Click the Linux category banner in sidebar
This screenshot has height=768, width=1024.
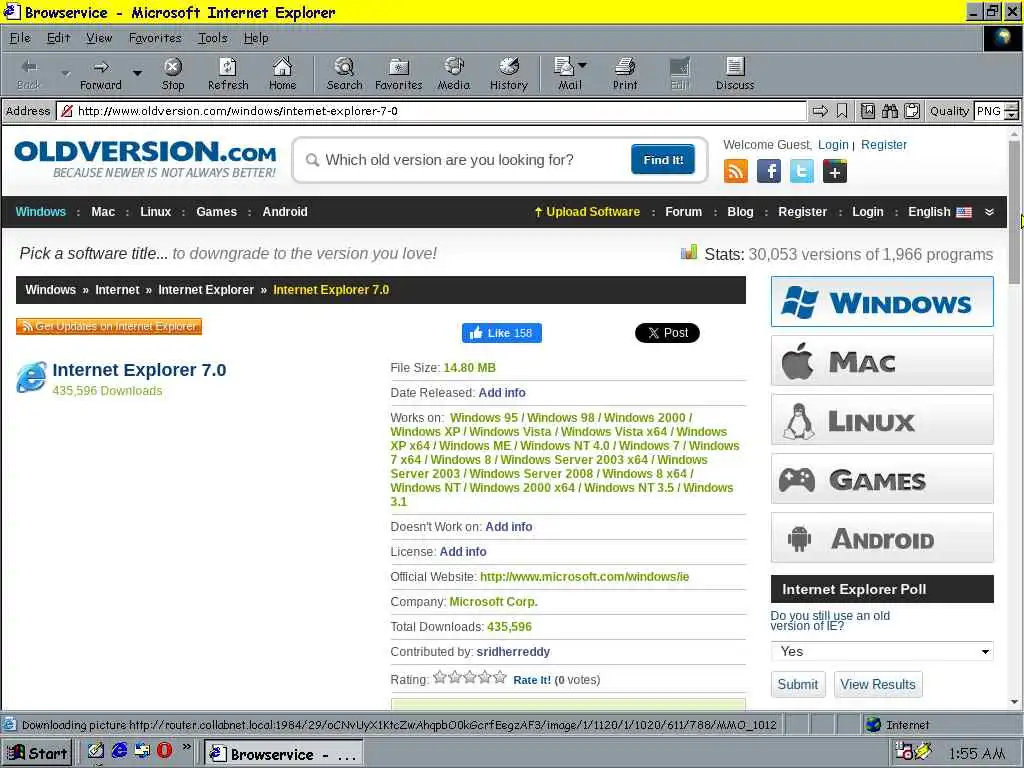pos(882,420)
